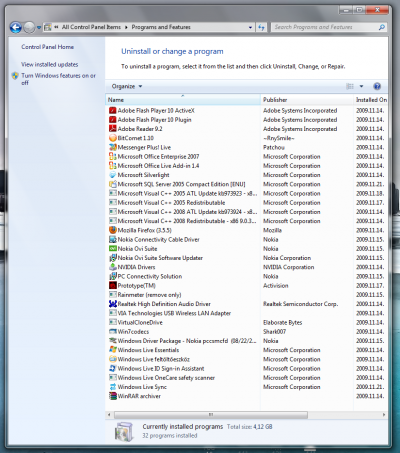The height and width of the screenshot is (453, 400).
Task: Sort by the Name column header
Action: 183,100
